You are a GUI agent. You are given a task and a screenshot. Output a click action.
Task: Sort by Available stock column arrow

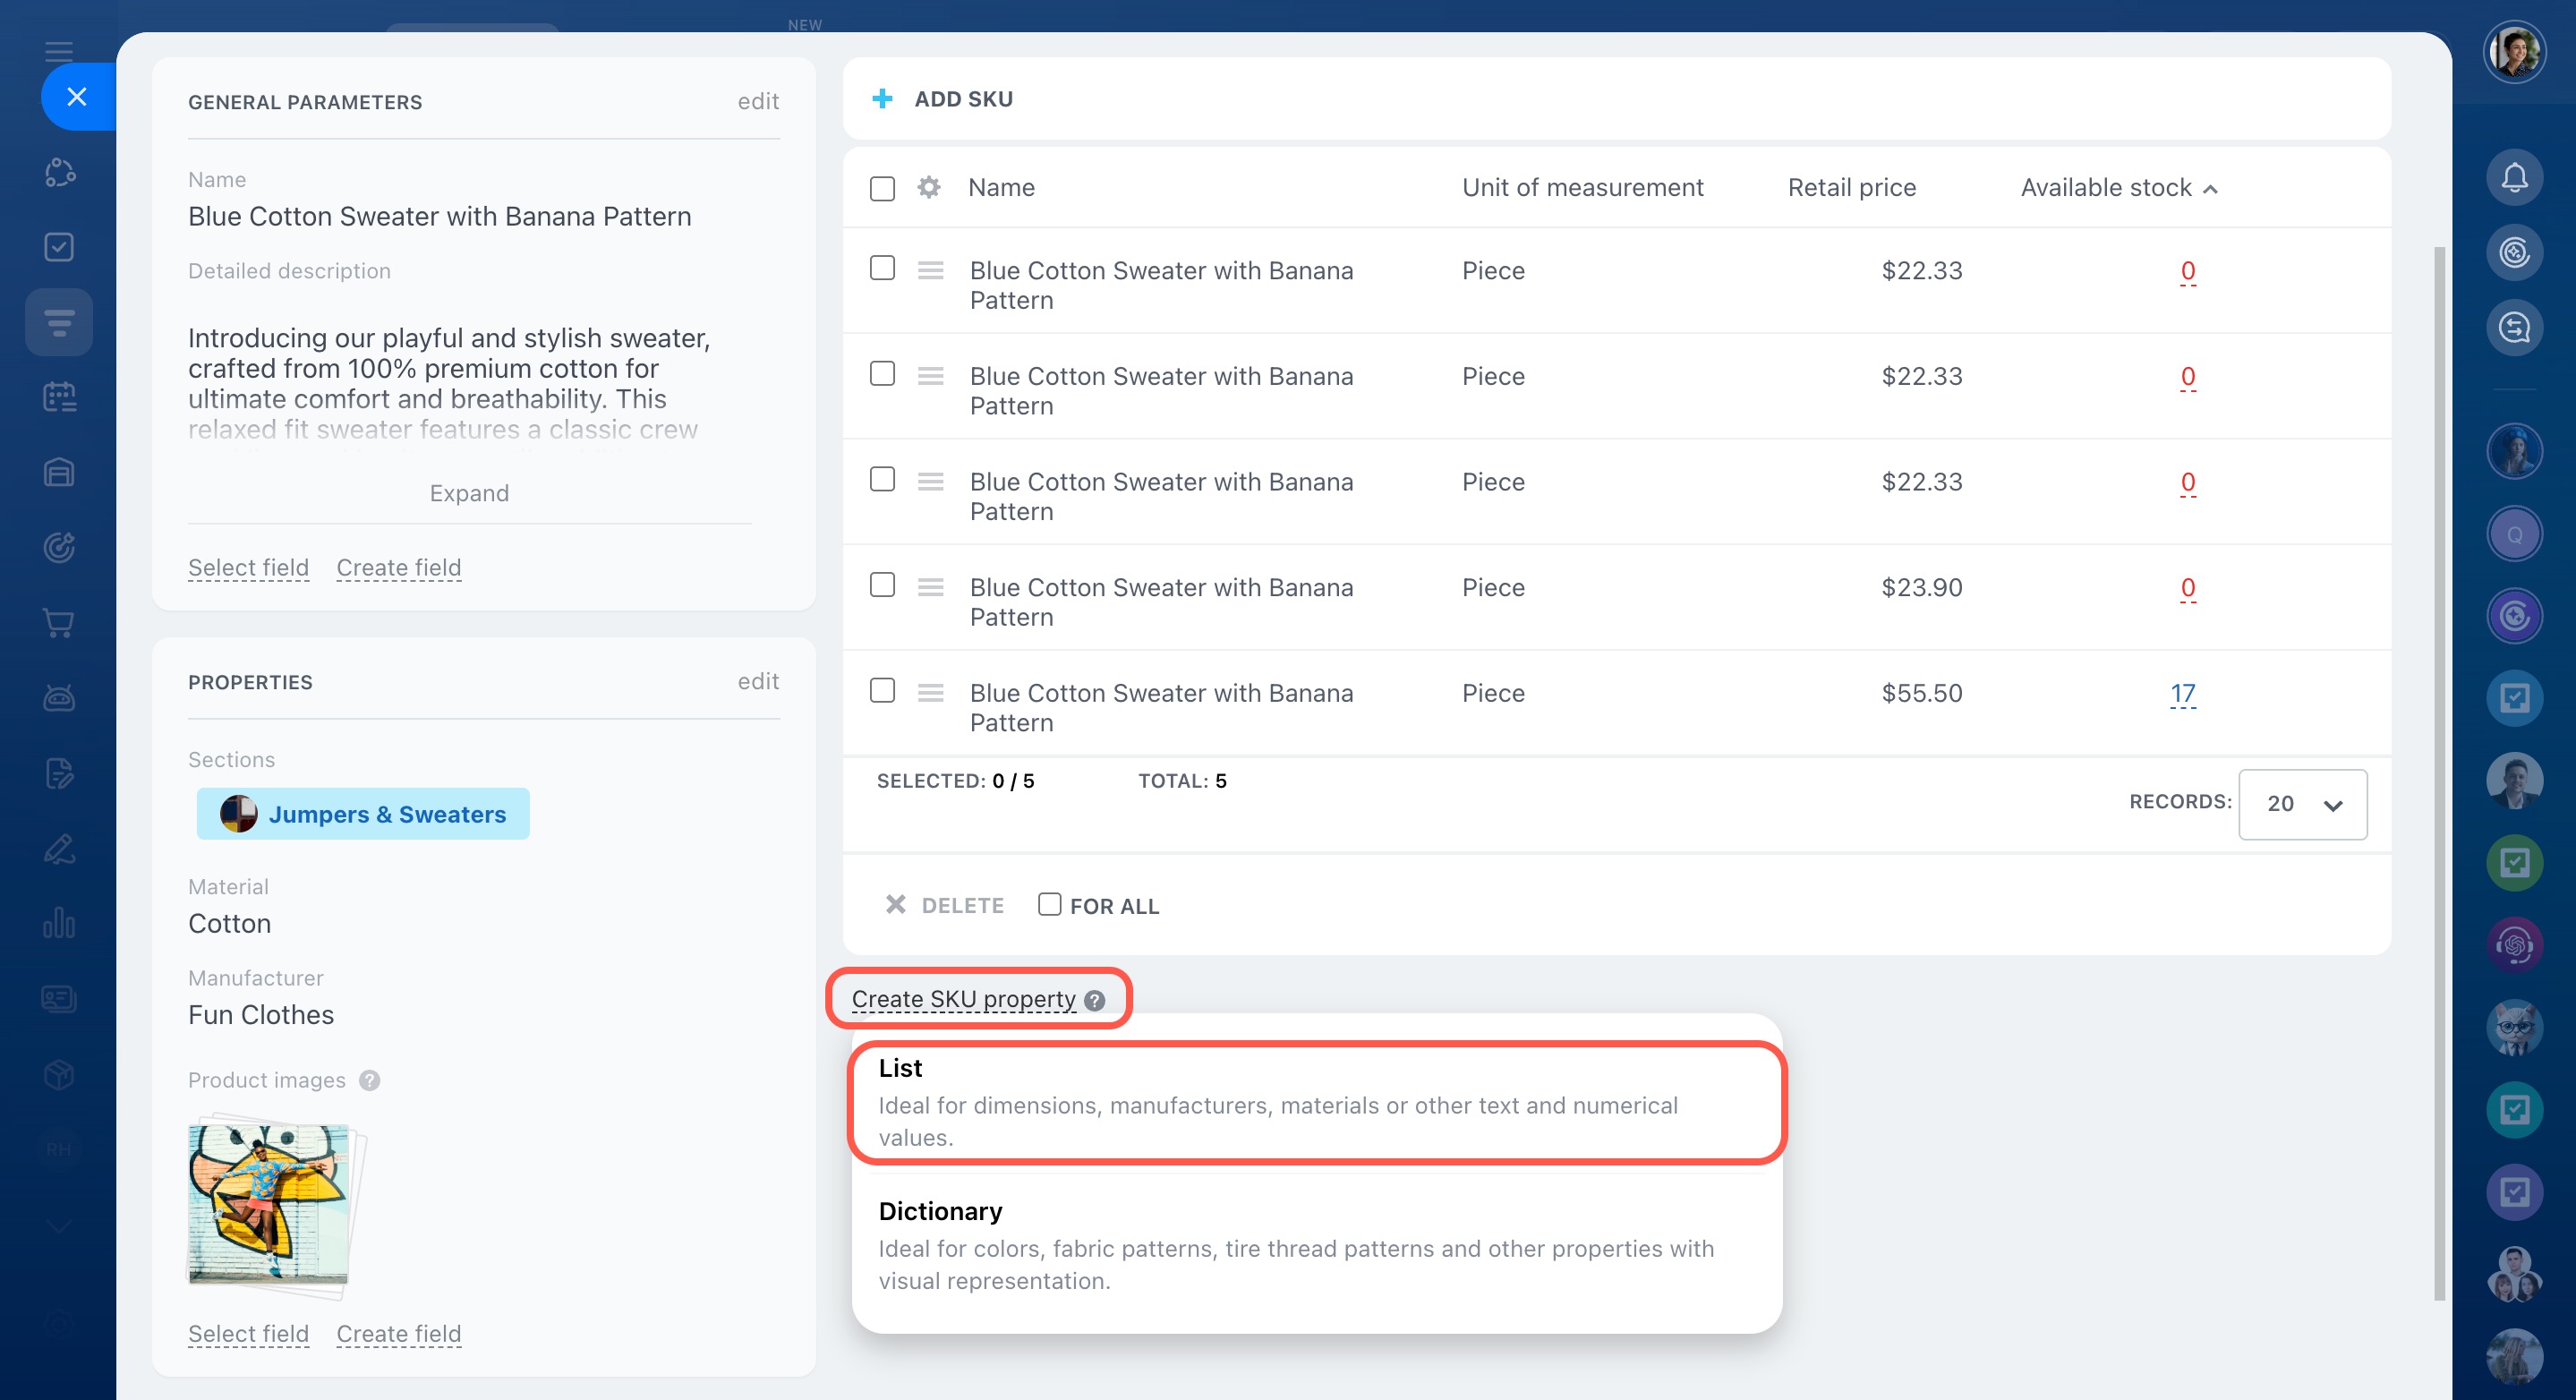pos(2210,189)
